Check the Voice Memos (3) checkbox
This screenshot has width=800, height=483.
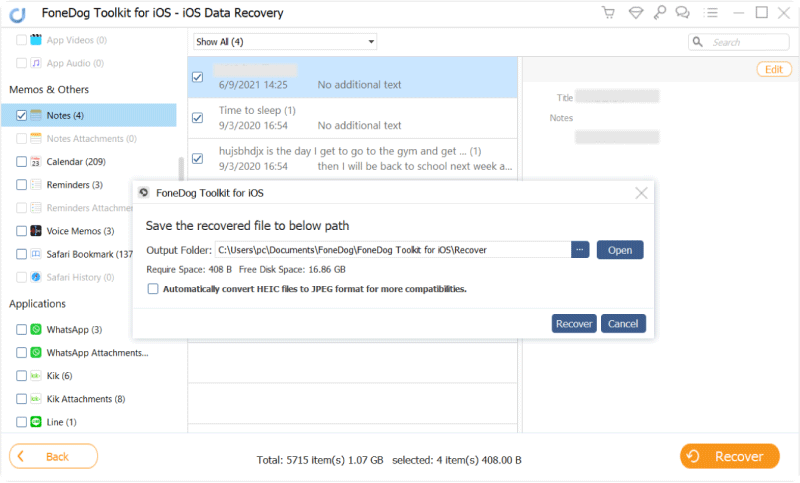tap(21, 231)
